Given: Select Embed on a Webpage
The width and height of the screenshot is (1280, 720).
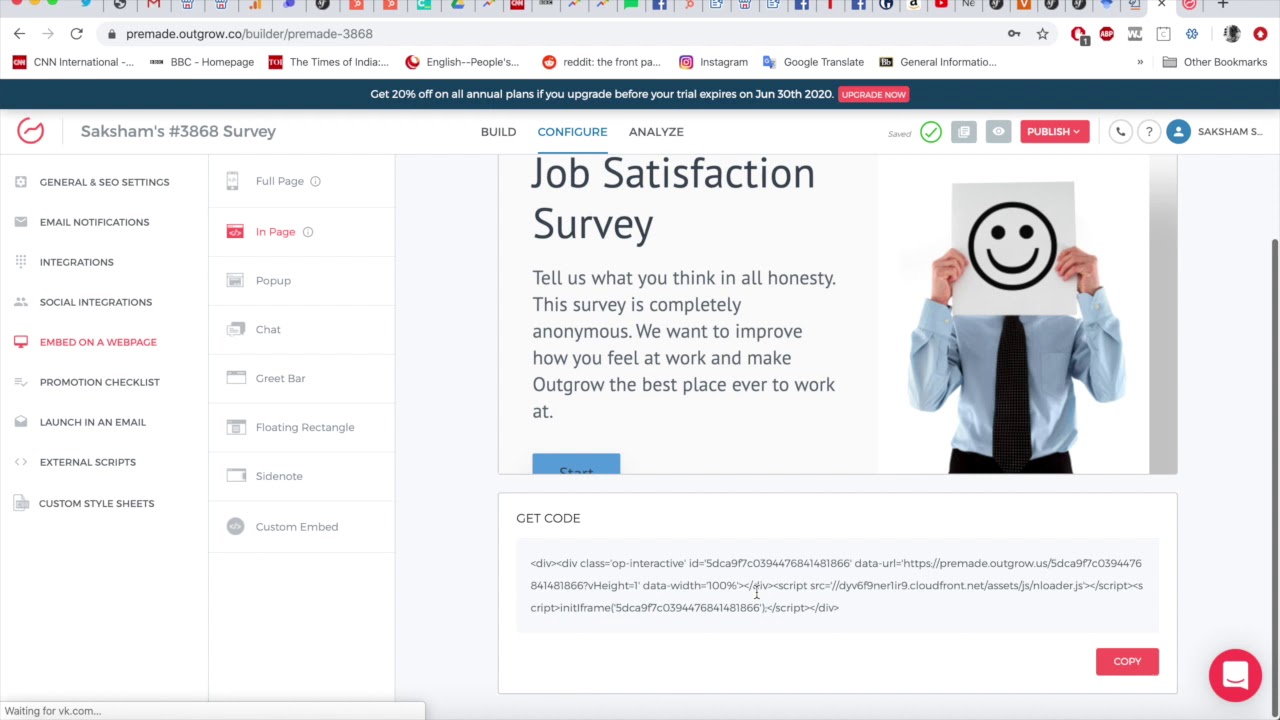Looking at the screenshot, I should click(x=98, y=342).
